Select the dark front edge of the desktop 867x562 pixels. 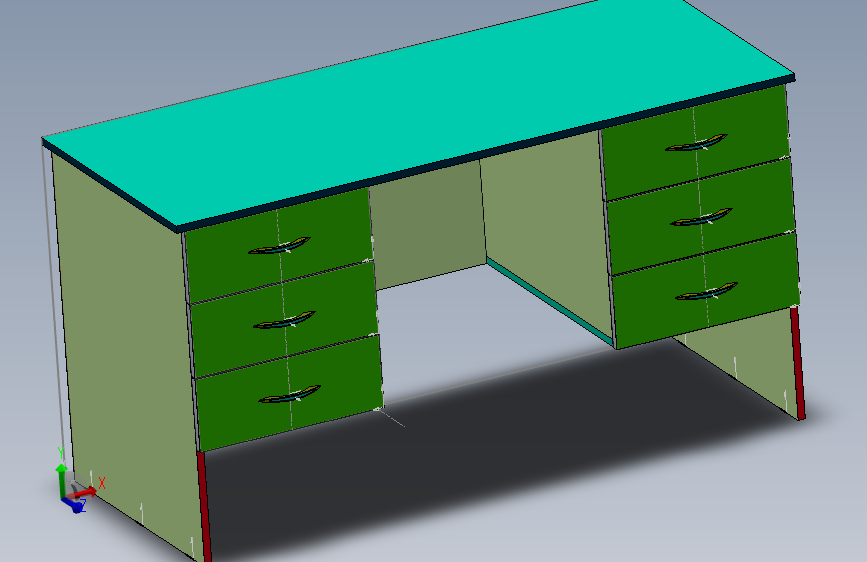[487, 154]
